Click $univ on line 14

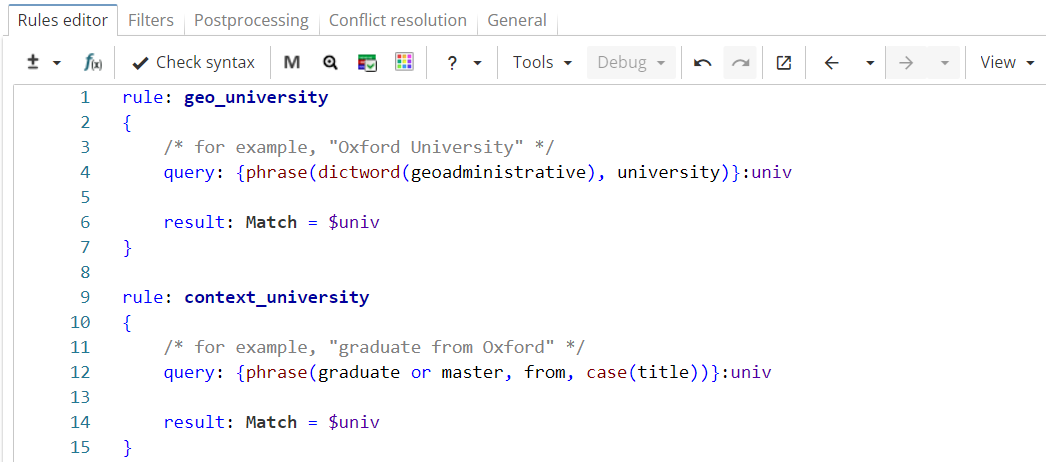point(354,422)
